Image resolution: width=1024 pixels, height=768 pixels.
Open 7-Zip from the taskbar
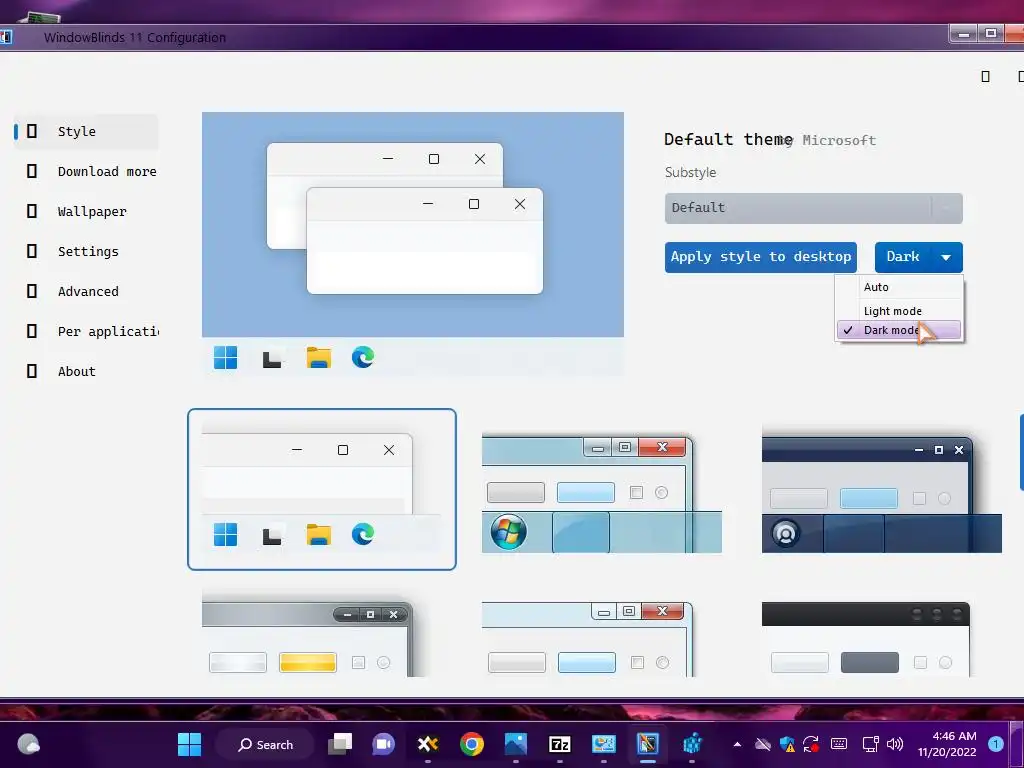560,744
